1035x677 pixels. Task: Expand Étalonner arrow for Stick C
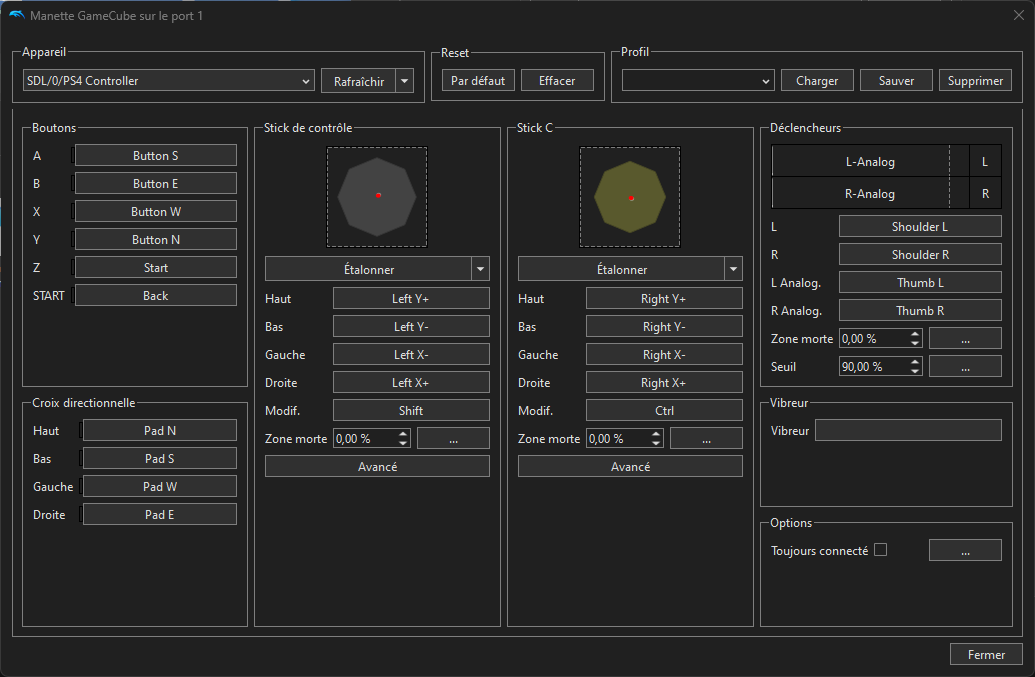coord(734,269)
